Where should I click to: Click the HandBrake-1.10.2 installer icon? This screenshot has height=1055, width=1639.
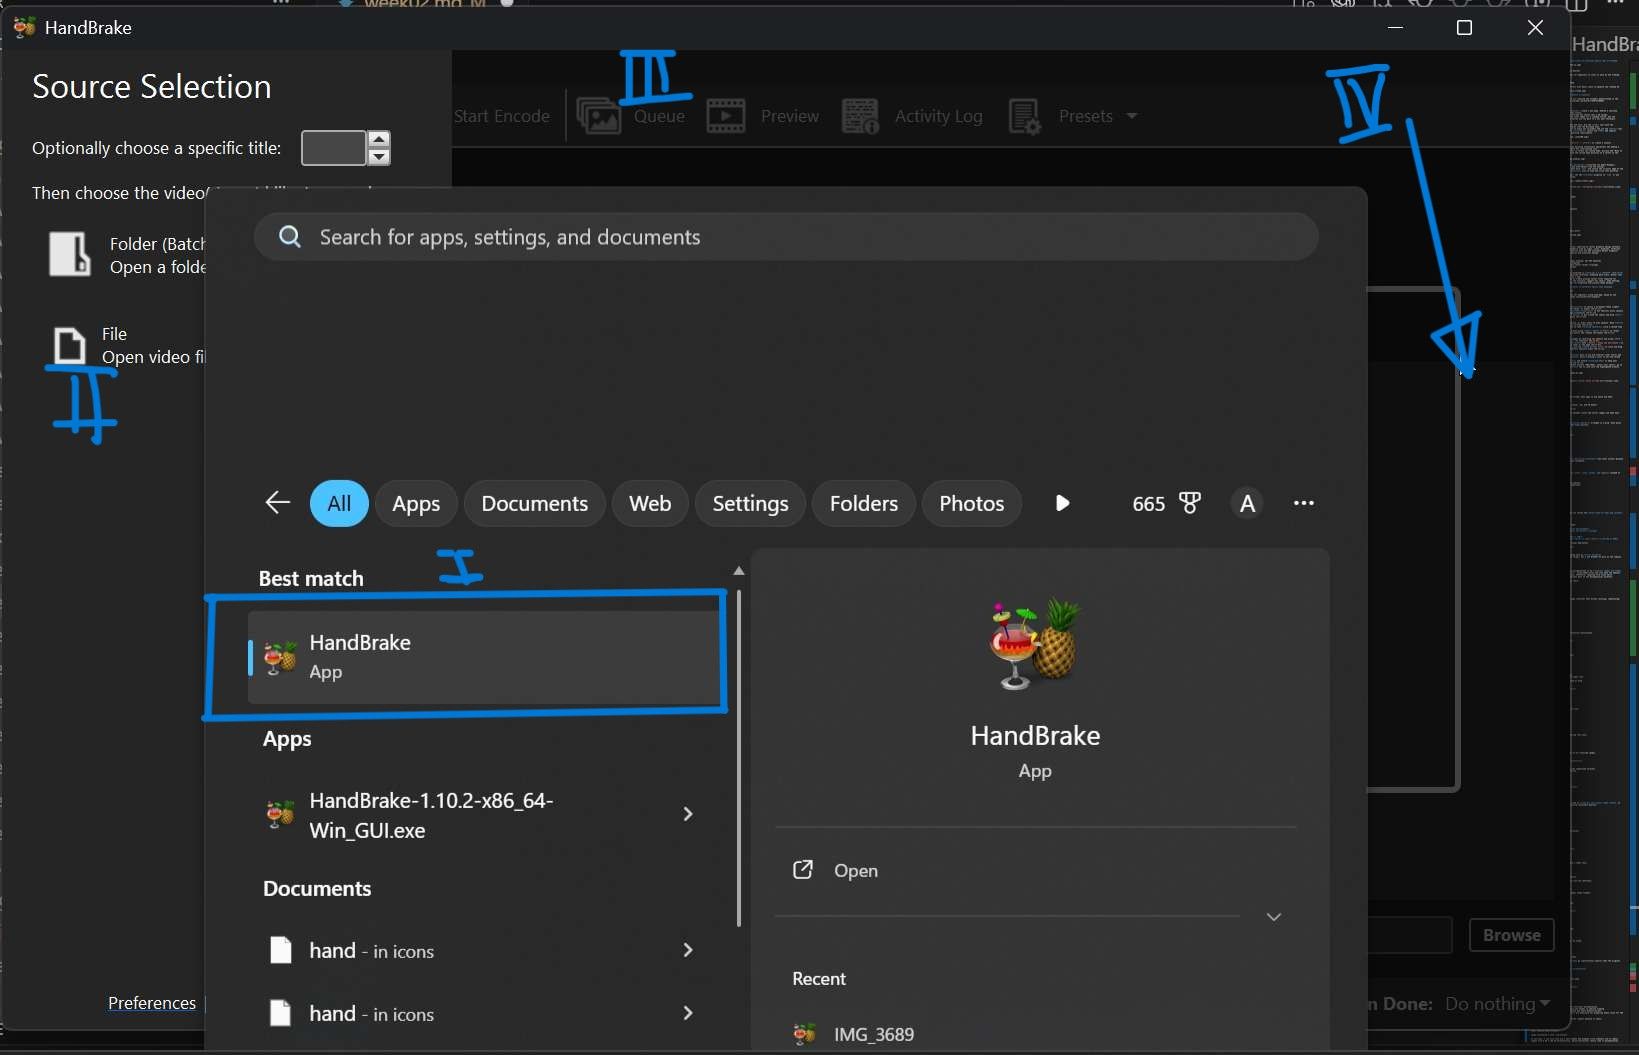point(280,815)
